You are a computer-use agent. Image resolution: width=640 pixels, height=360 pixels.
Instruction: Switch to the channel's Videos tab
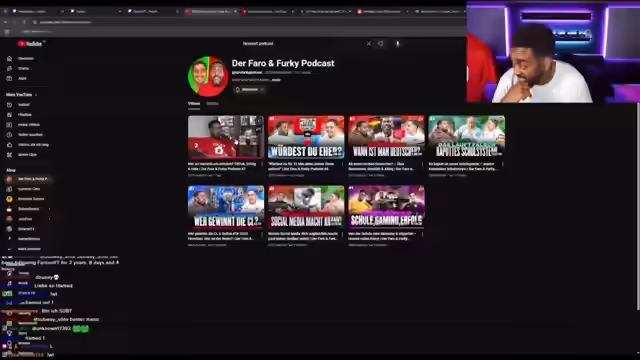click(x=194, y=104)
